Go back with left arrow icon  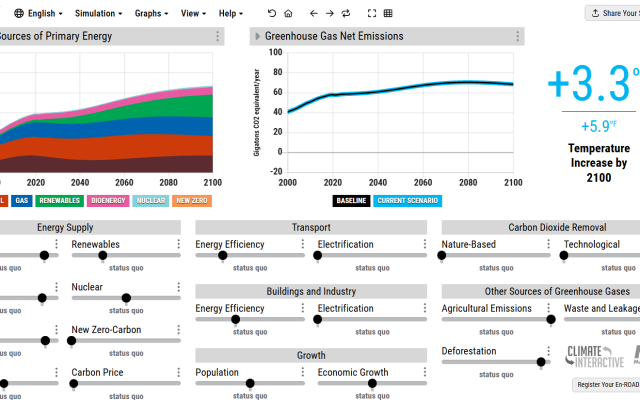[313, 13]
